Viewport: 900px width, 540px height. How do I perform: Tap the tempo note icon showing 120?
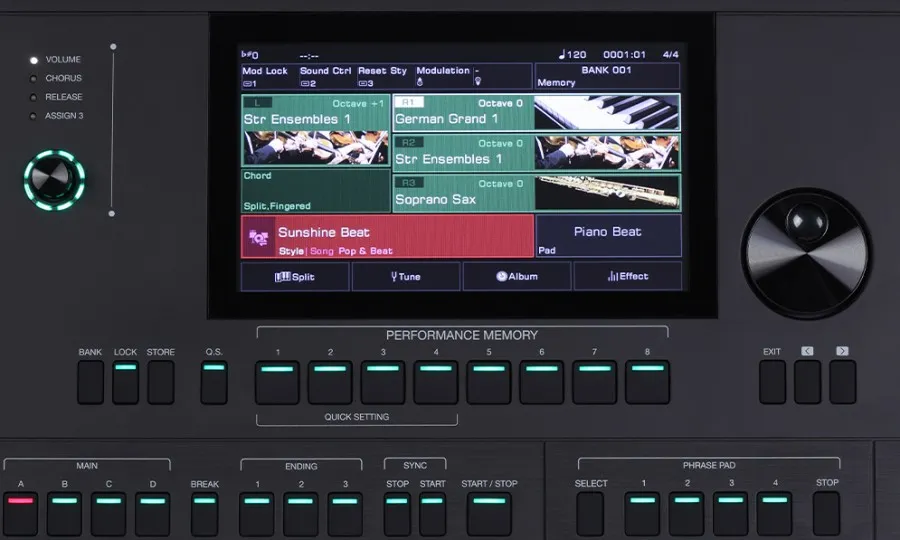tap(572, 55)
